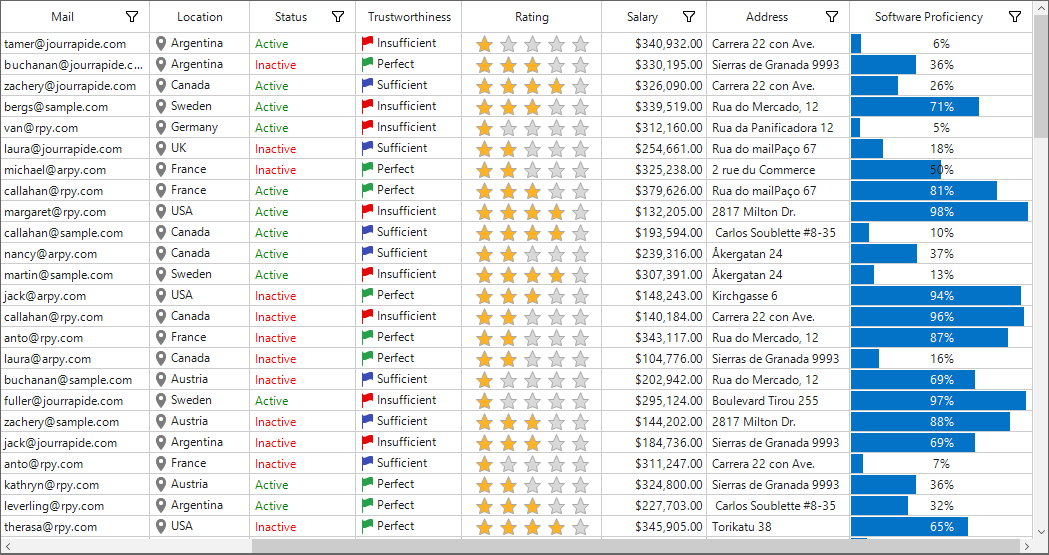Viewport: 1049px width, 555px height.
Task: Sort by the Salary column header
Action: click(x=642, y=17)
